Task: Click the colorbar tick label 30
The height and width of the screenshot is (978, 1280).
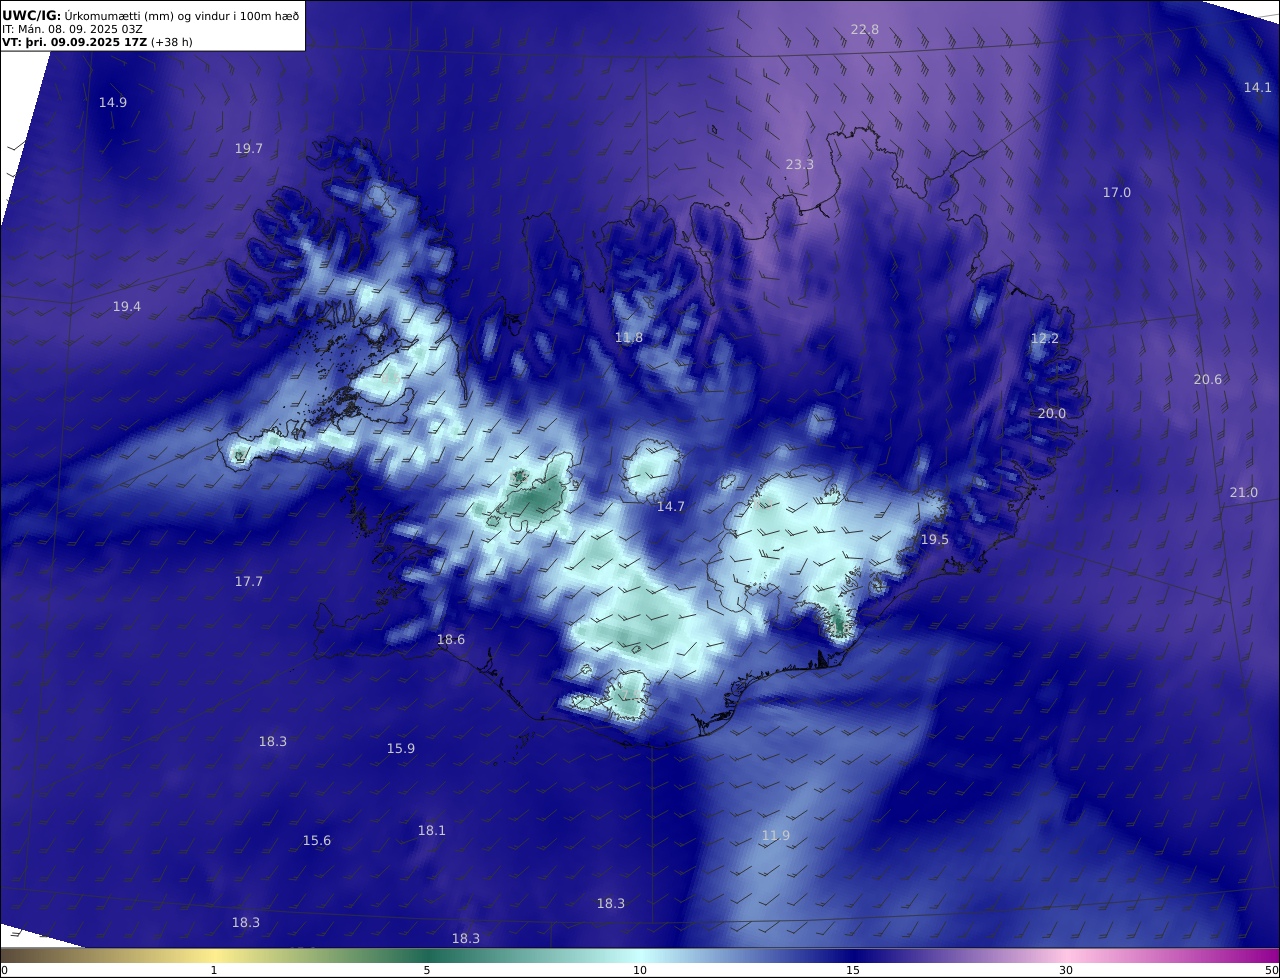Action: [x=1066, y=970]
